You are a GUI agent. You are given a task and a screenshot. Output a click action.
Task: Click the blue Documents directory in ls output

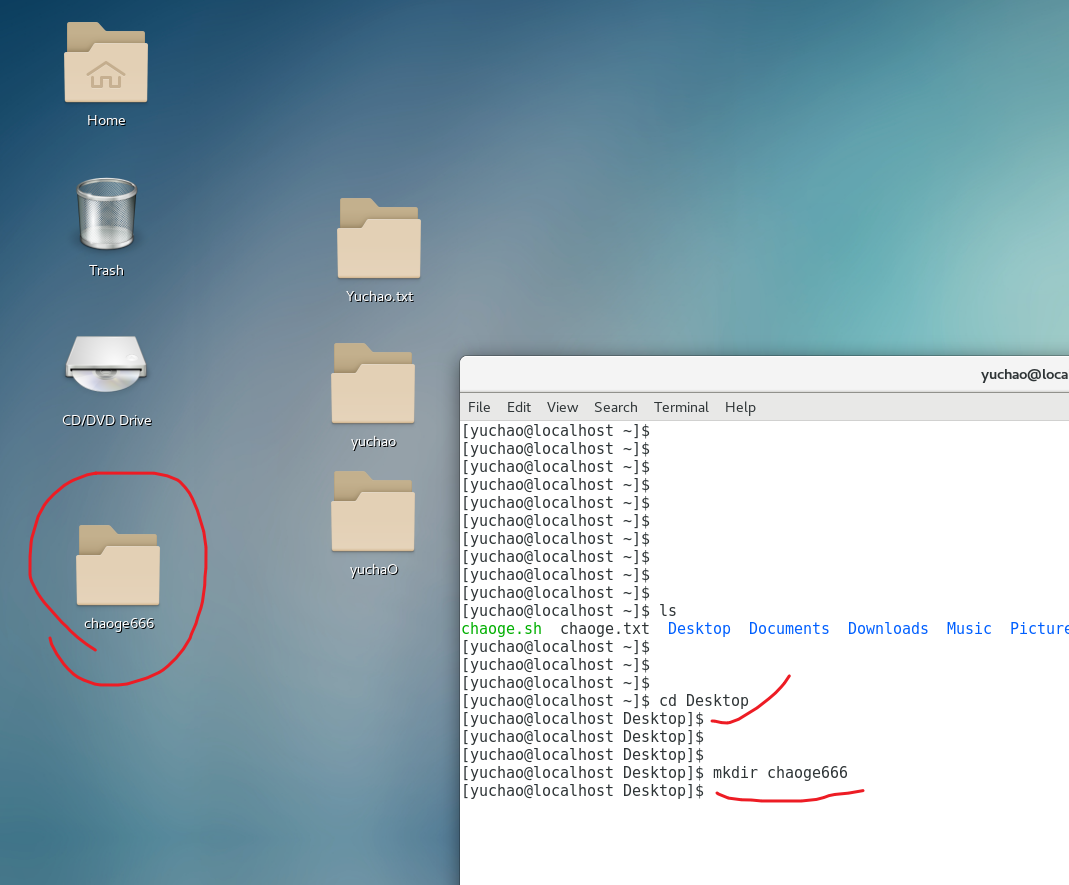(789, 629)
